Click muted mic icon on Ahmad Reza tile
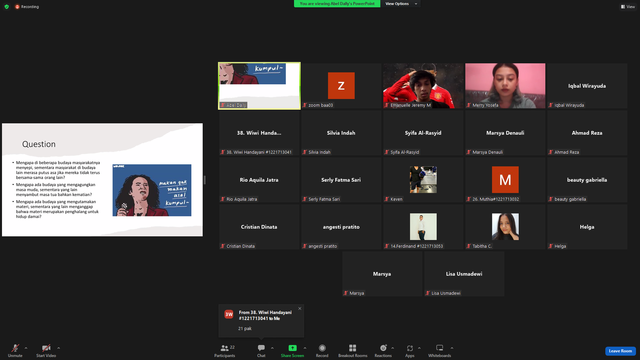640x360 pixels. 551,152
